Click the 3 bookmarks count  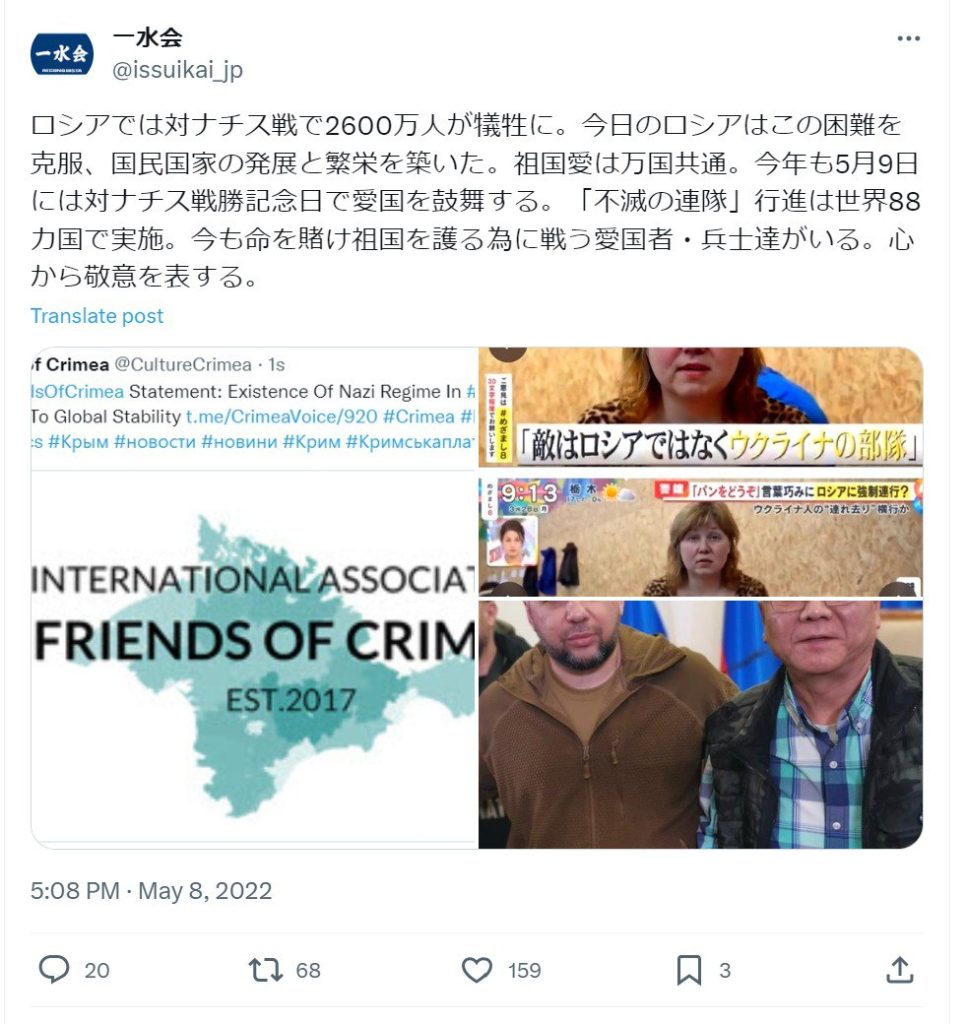725,970
